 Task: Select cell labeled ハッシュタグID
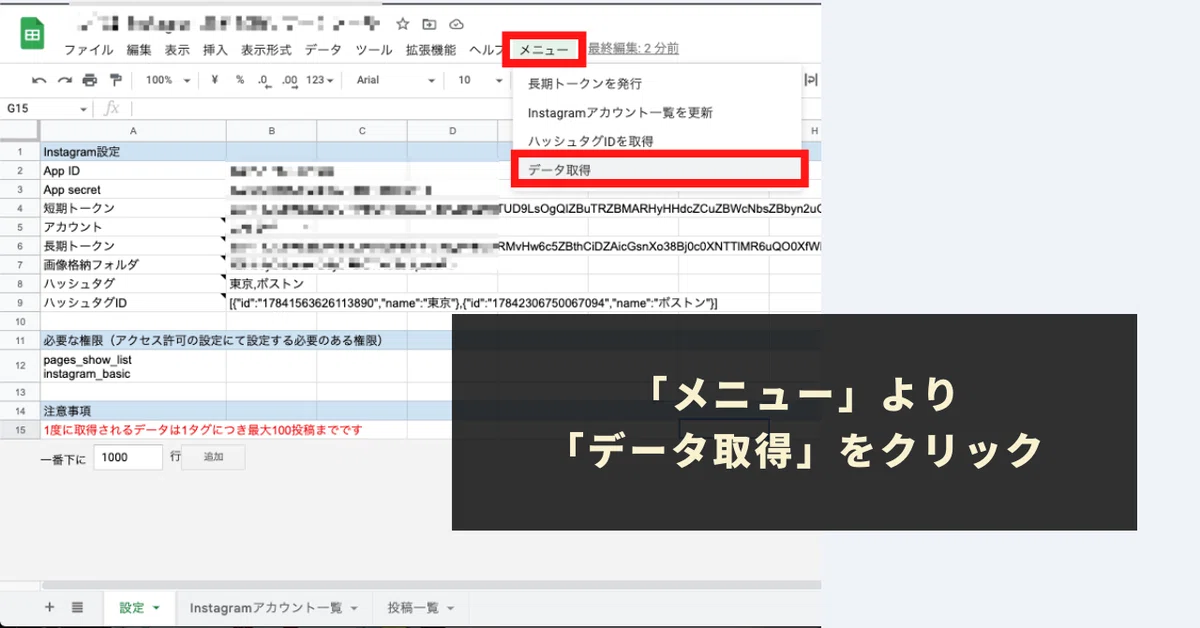click(133, 303)
